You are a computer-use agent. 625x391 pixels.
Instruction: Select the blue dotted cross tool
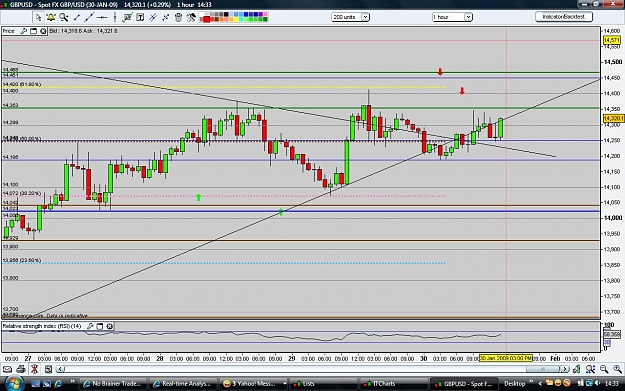165,17
